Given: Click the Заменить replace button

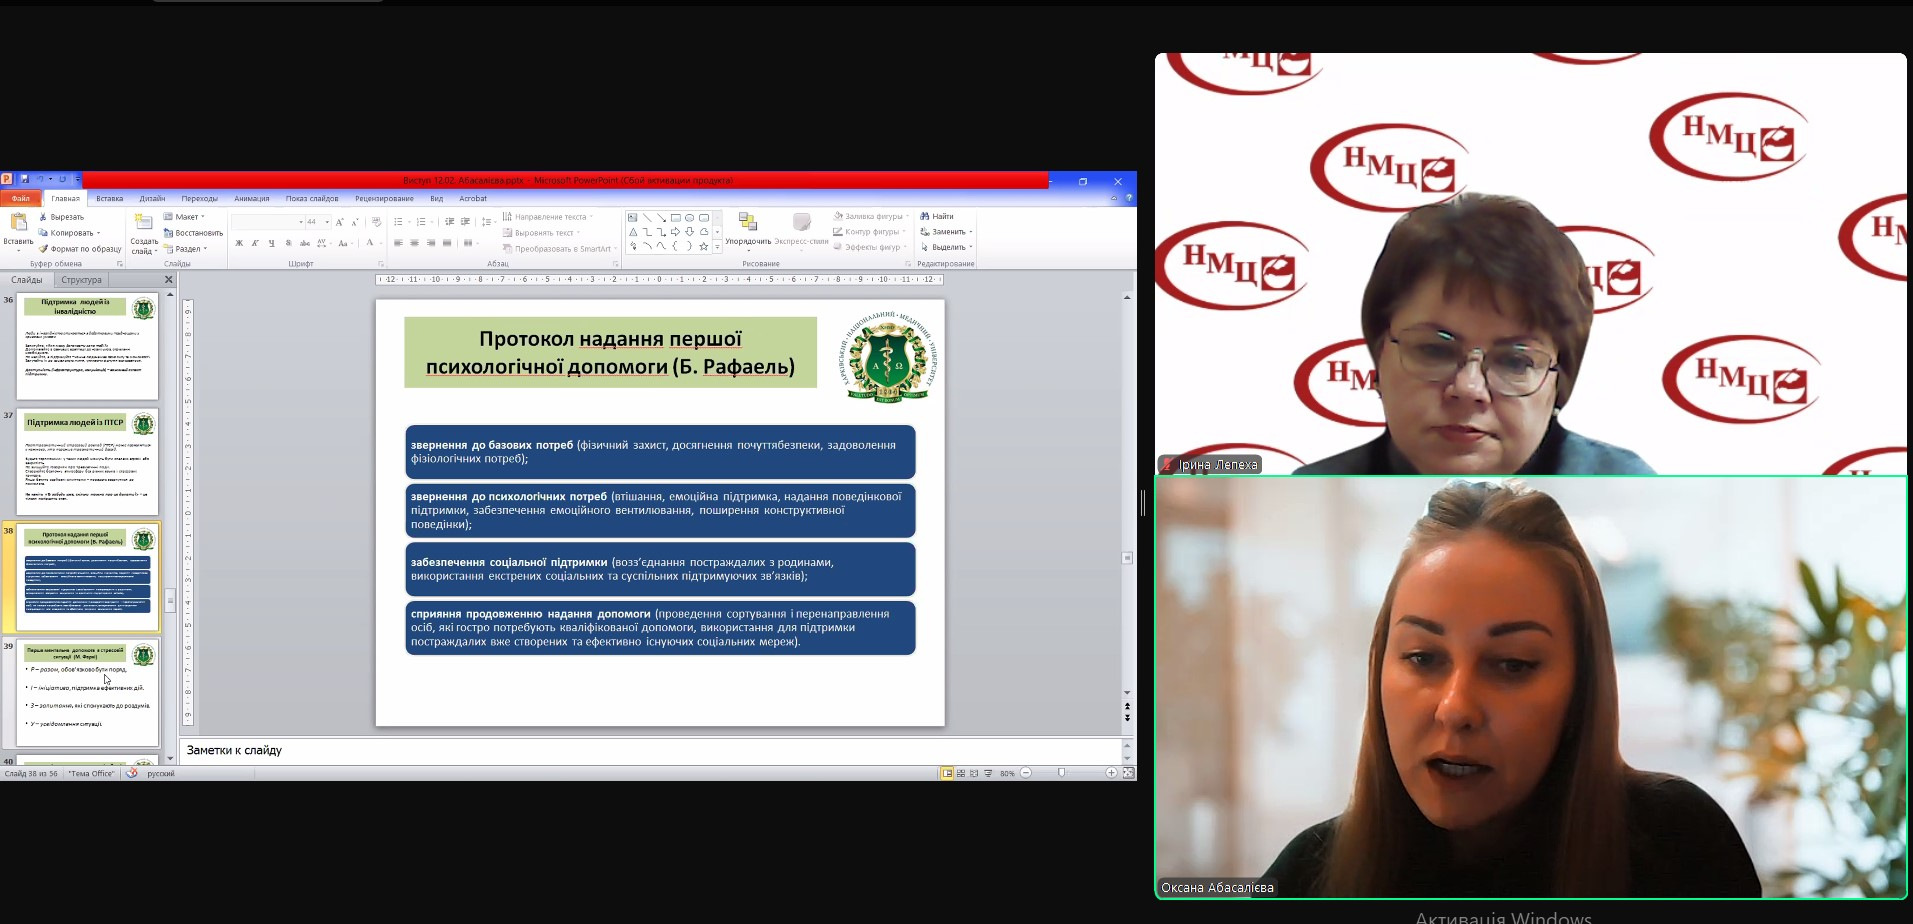Looking at the screenshot, I should tap(946, 232).
